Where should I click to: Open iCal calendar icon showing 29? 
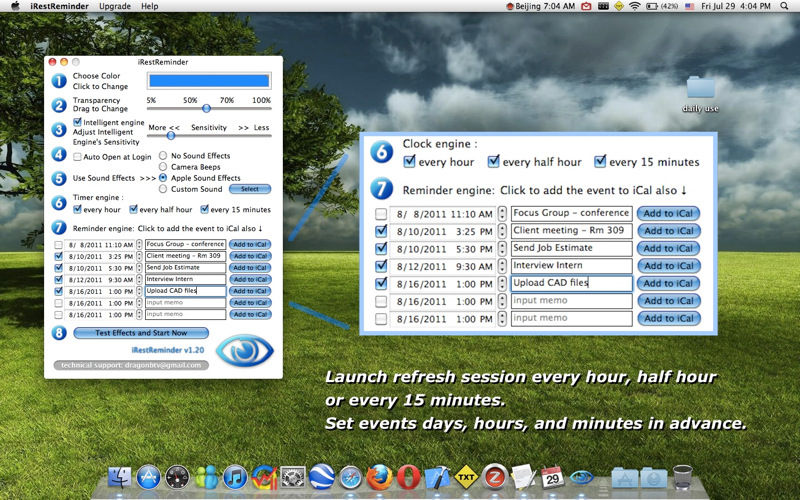click(552, 478)
